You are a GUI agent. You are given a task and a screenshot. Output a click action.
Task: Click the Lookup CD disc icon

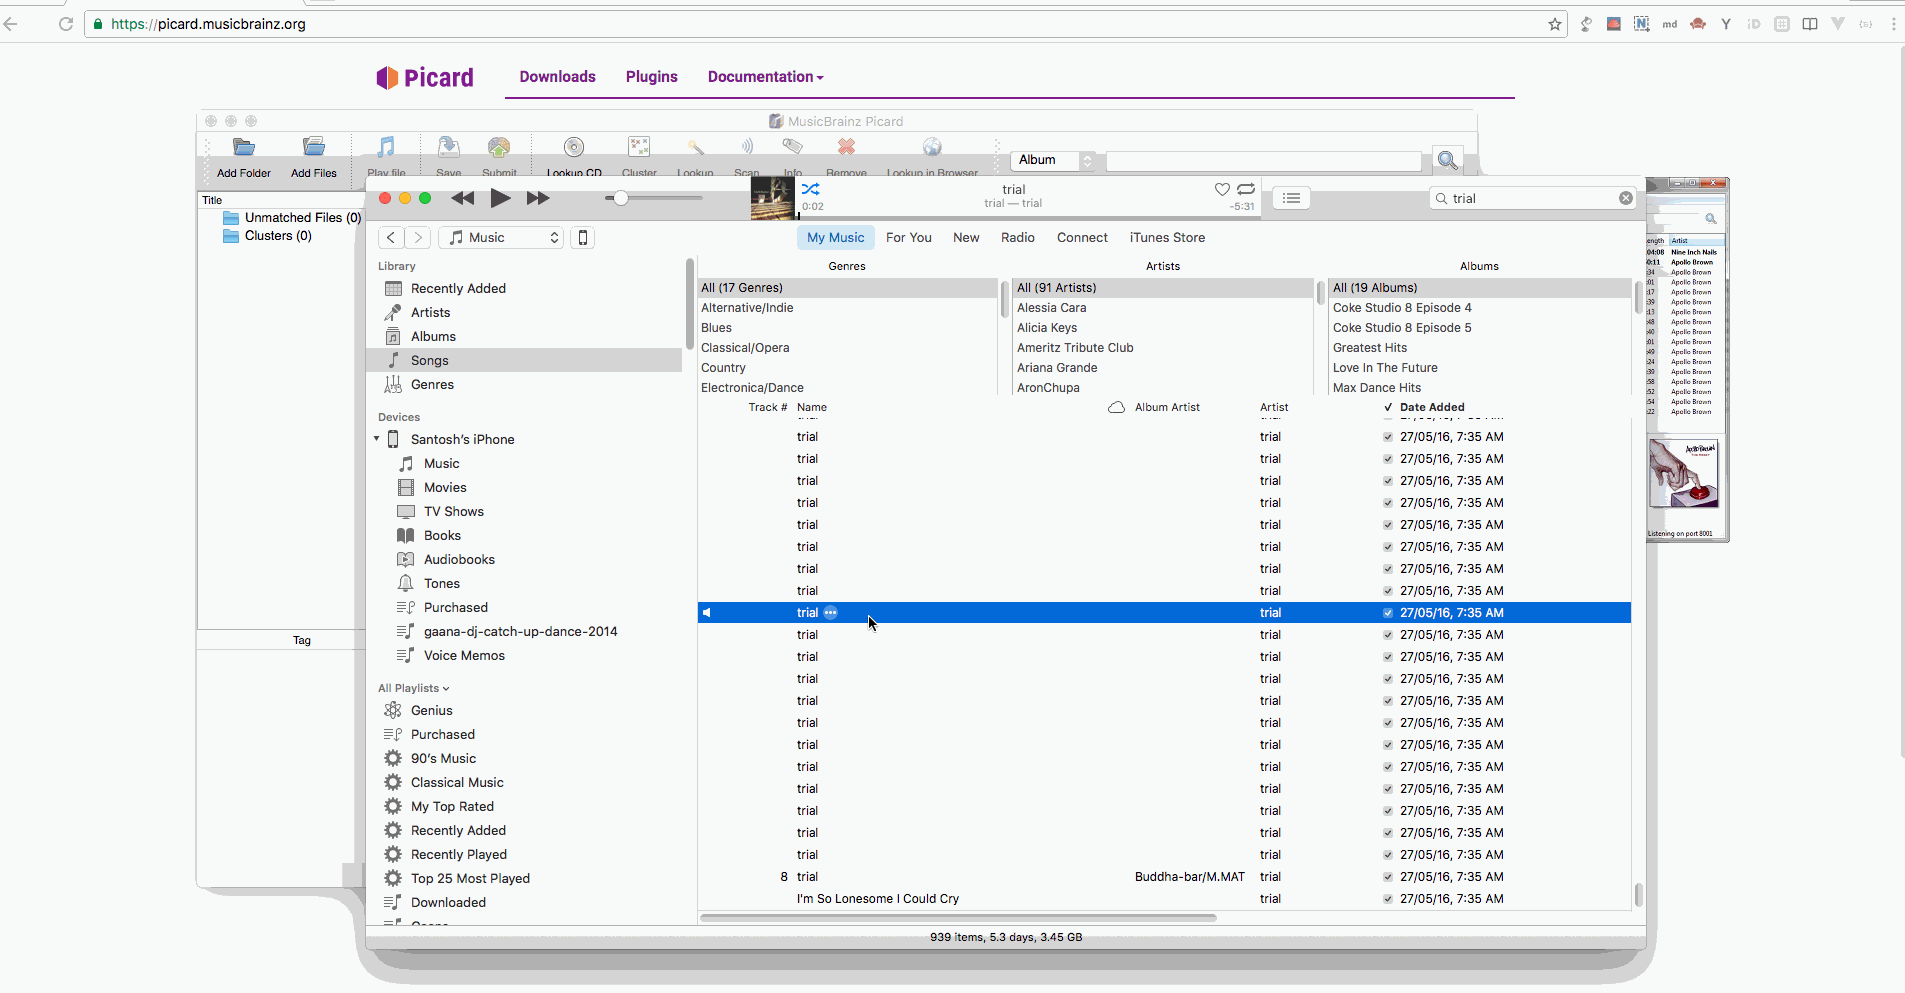(x=574, y=148)
